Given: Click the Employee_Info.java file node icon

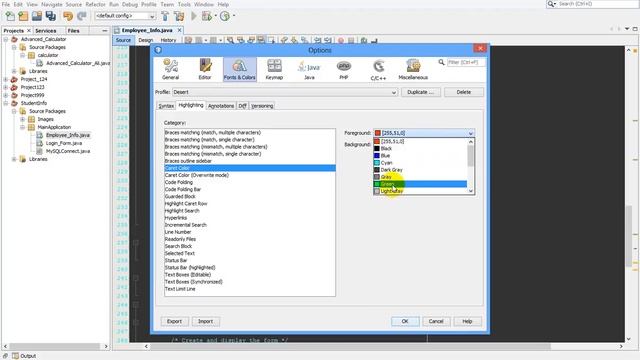Looking at the screenshot, I should click(x=40, y=135).
